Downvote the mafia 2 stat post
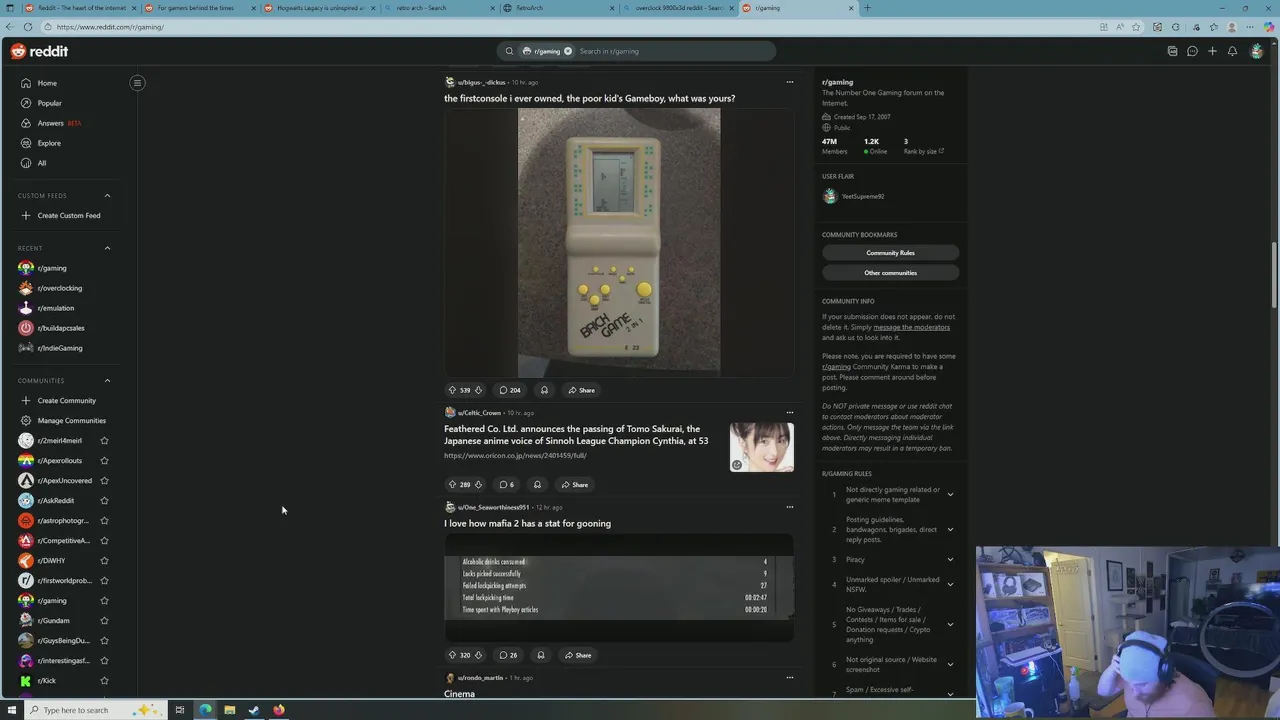Viewport: 1280px width, 720px height. point(478,655)
